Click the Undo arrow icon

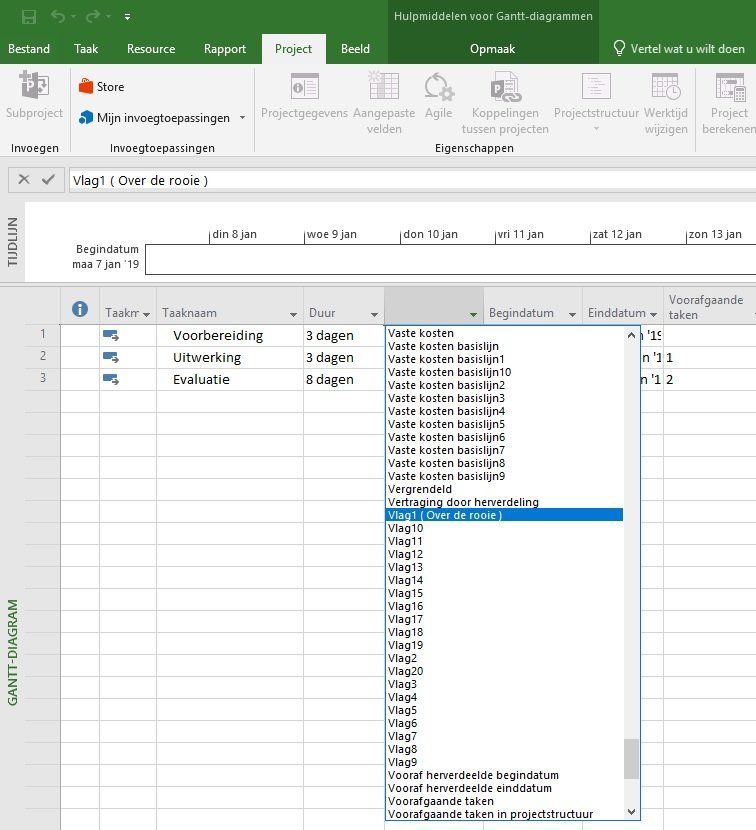58,17
